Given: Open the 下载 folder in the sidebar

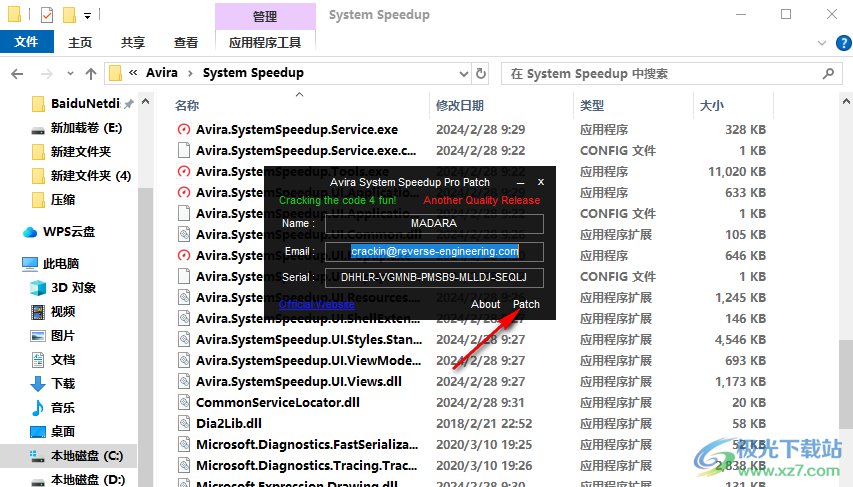Looking at the screenshot, I should [x=63, y=384].
